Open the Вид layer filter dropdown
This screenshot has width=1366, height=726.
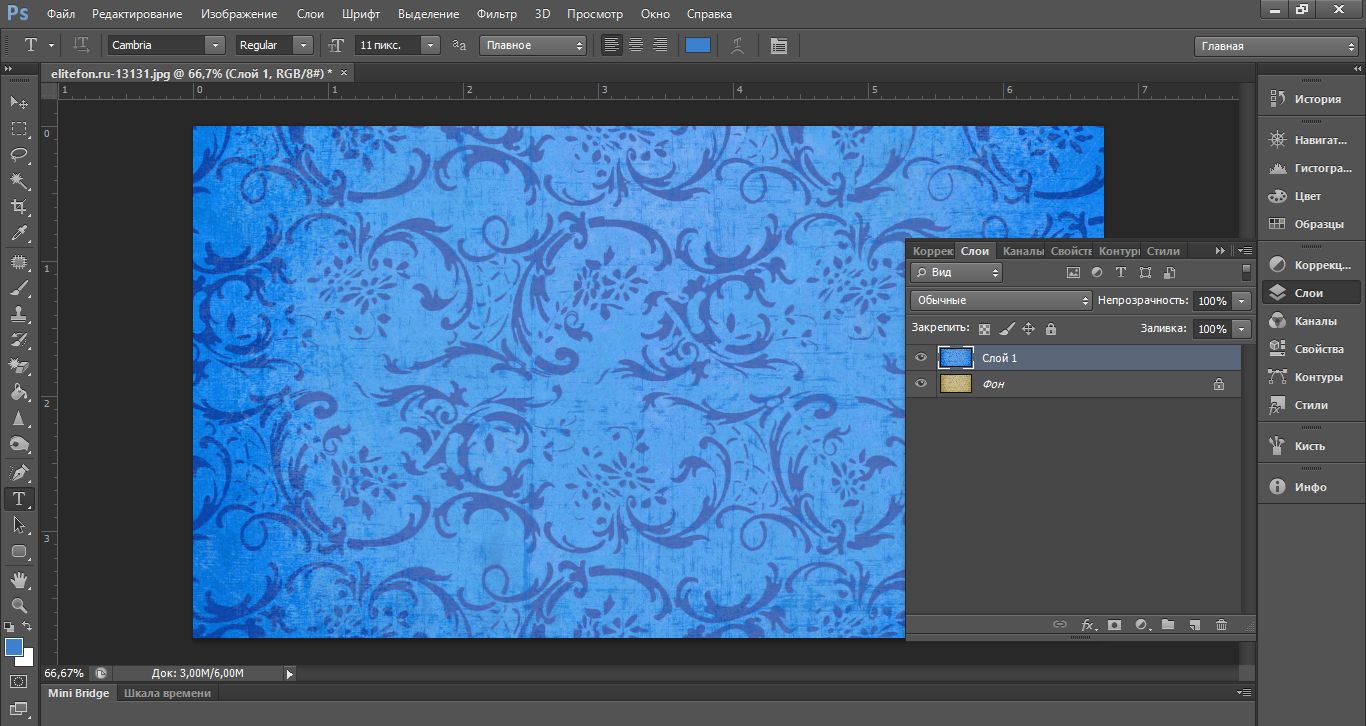pos(956,272)
